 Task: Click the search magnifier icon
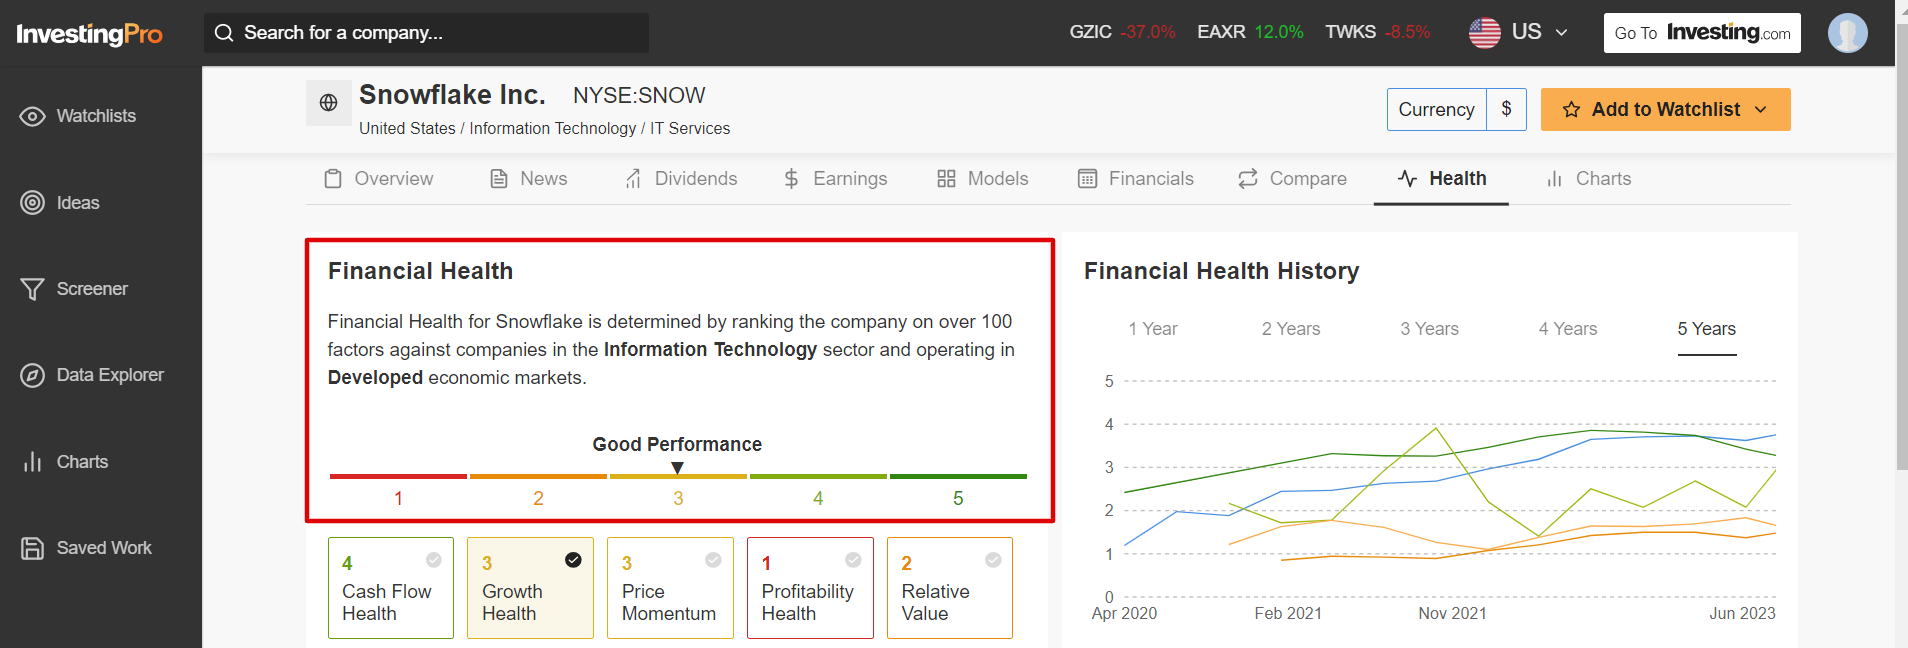click(x=225, y=33)
